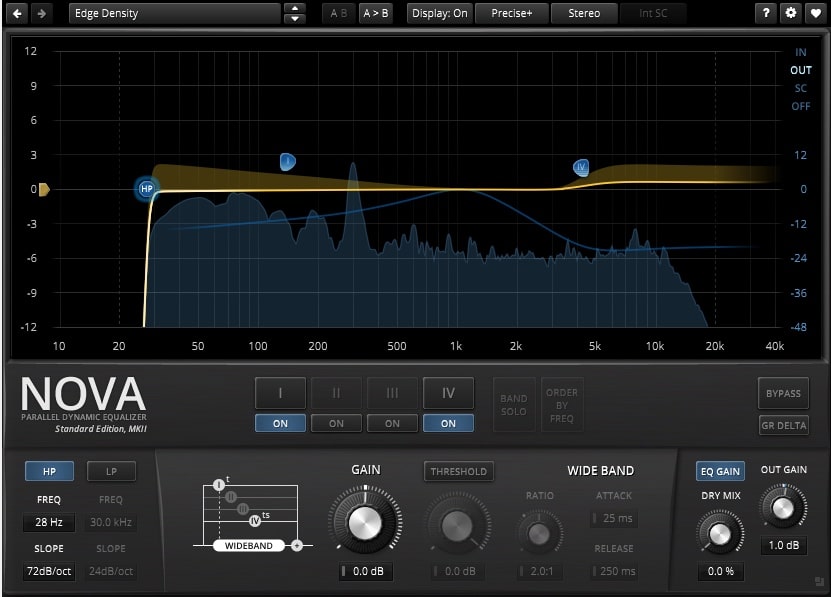Click the HP filter frequency field showing 28 Hz

[x=49, y=522]
